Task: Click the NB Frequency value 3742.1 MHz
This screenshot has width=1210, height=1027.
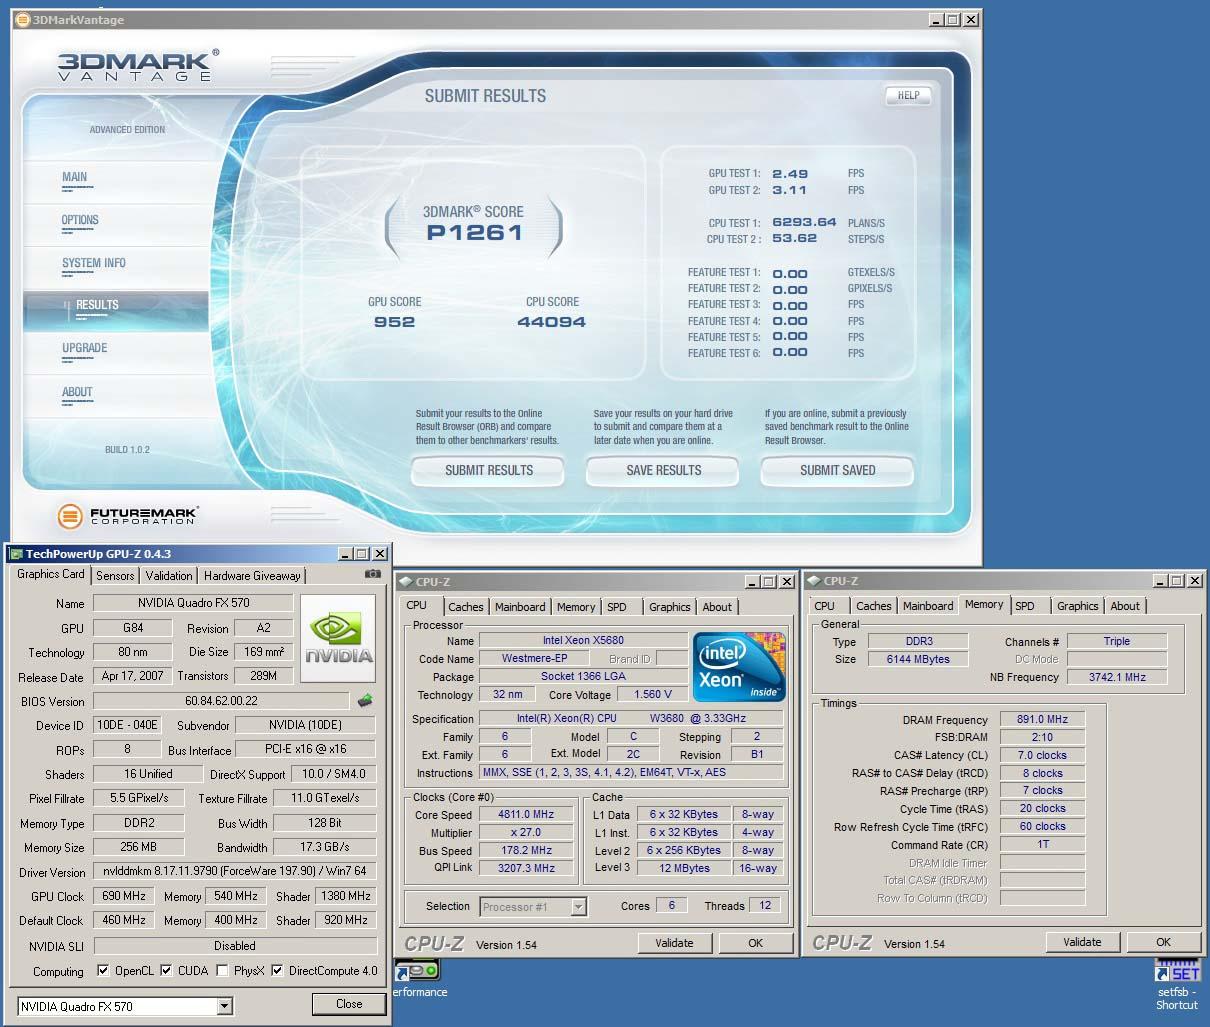Action: click(1116, 677)
